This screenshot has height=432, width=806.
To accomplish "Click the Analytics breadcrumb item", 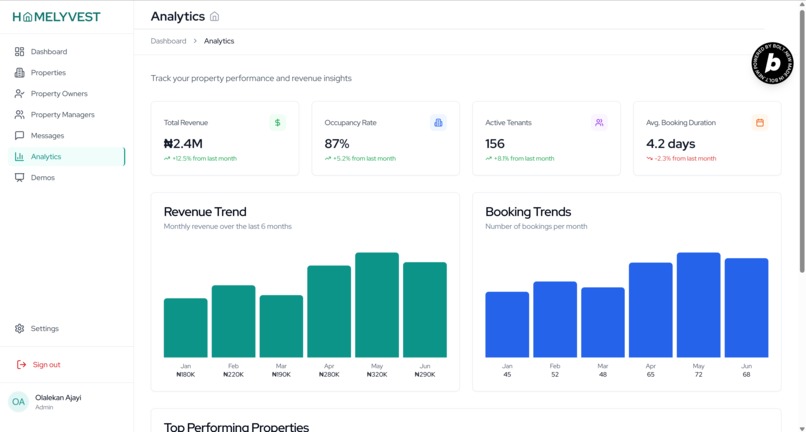I will (x=219, y=41).
